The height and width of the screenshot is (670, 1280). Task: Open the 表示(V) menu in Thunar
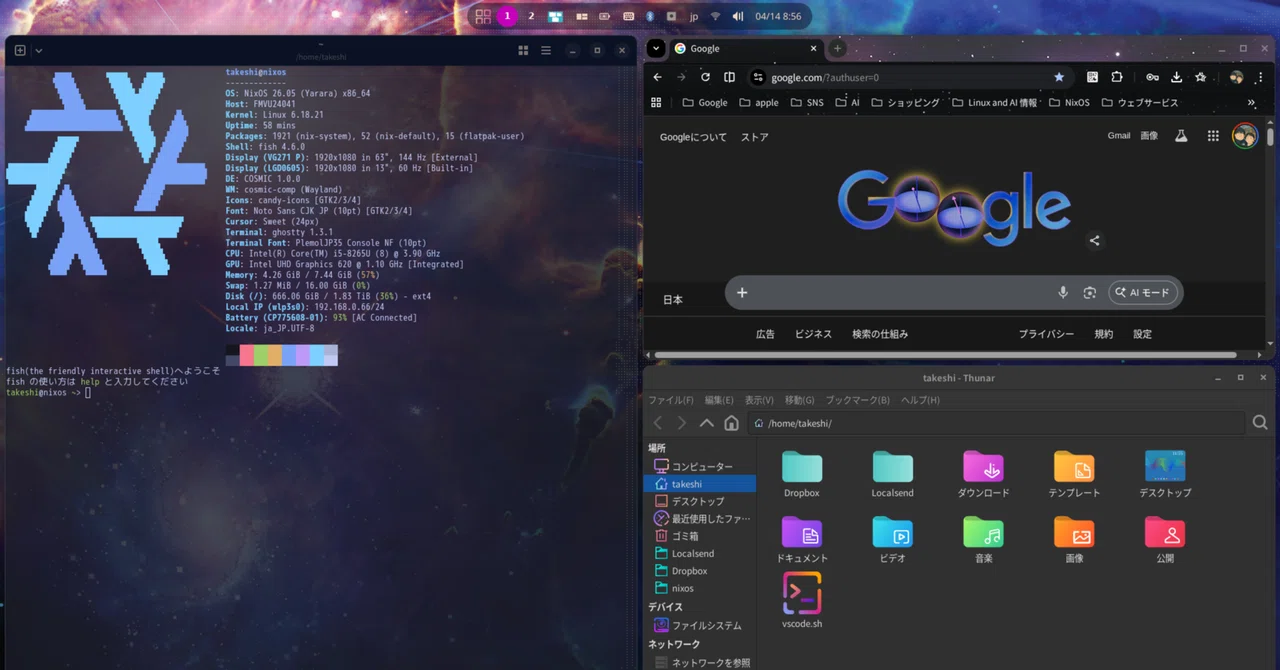[x=759, y=400]
